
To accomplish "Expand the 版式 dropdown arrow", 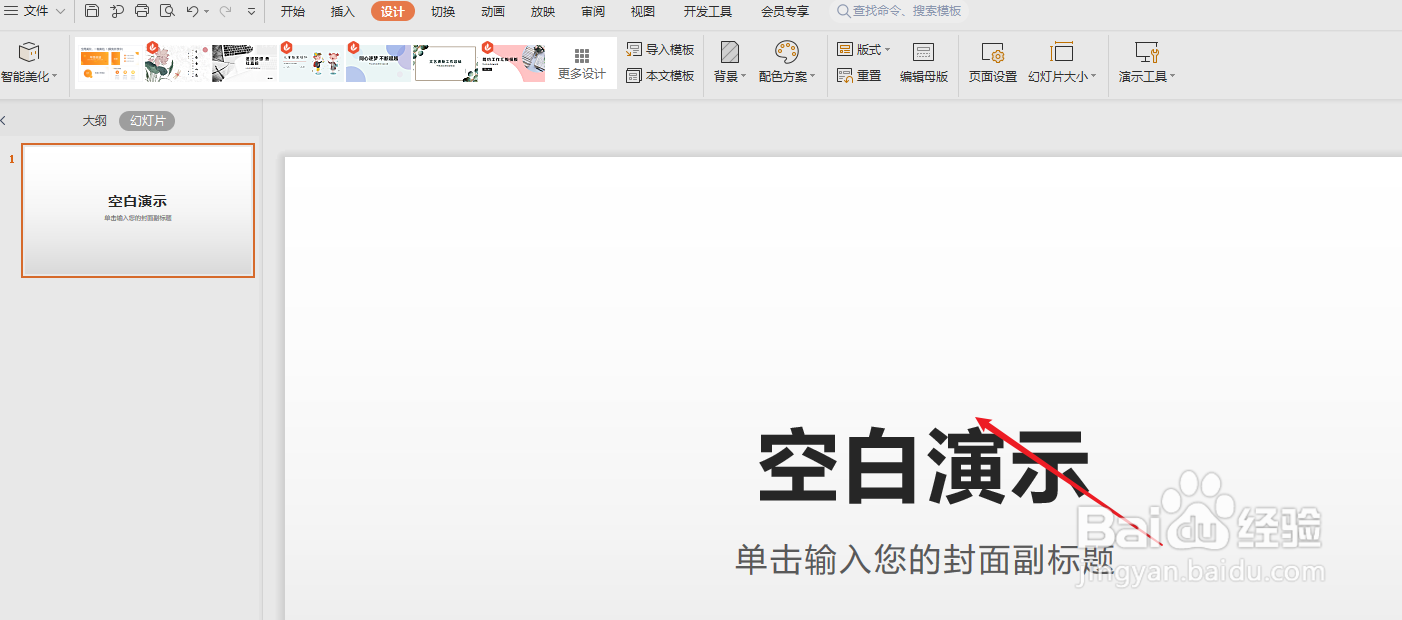I will [887, 50].
